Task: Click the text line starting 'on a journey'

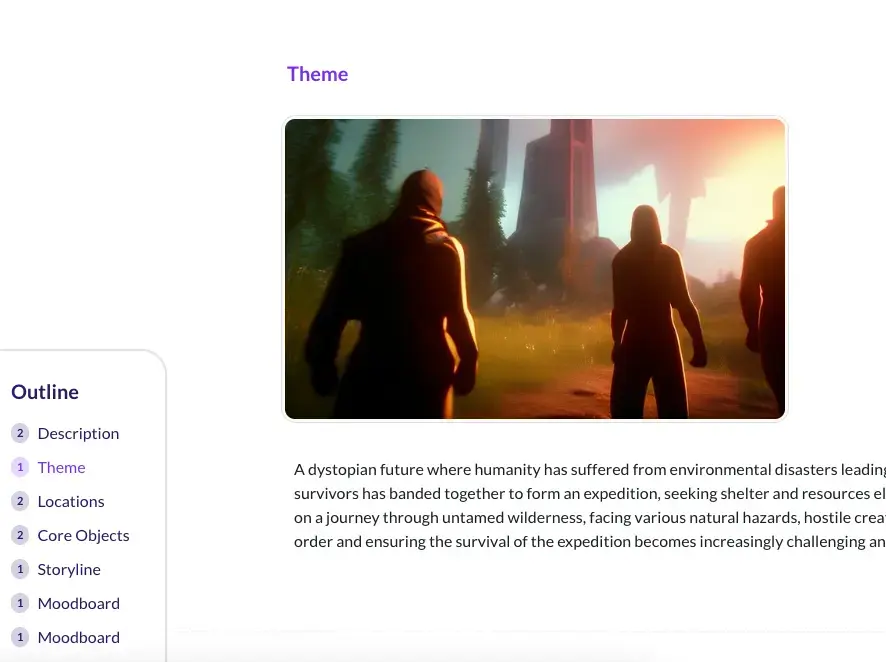Action: [589, 518]
